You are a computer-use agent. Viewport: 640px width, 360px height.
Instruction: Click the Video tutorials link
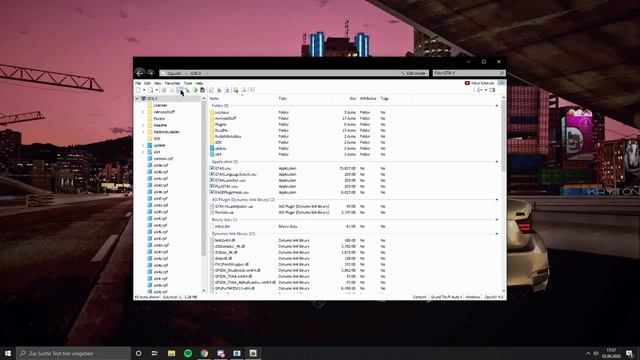482,83
